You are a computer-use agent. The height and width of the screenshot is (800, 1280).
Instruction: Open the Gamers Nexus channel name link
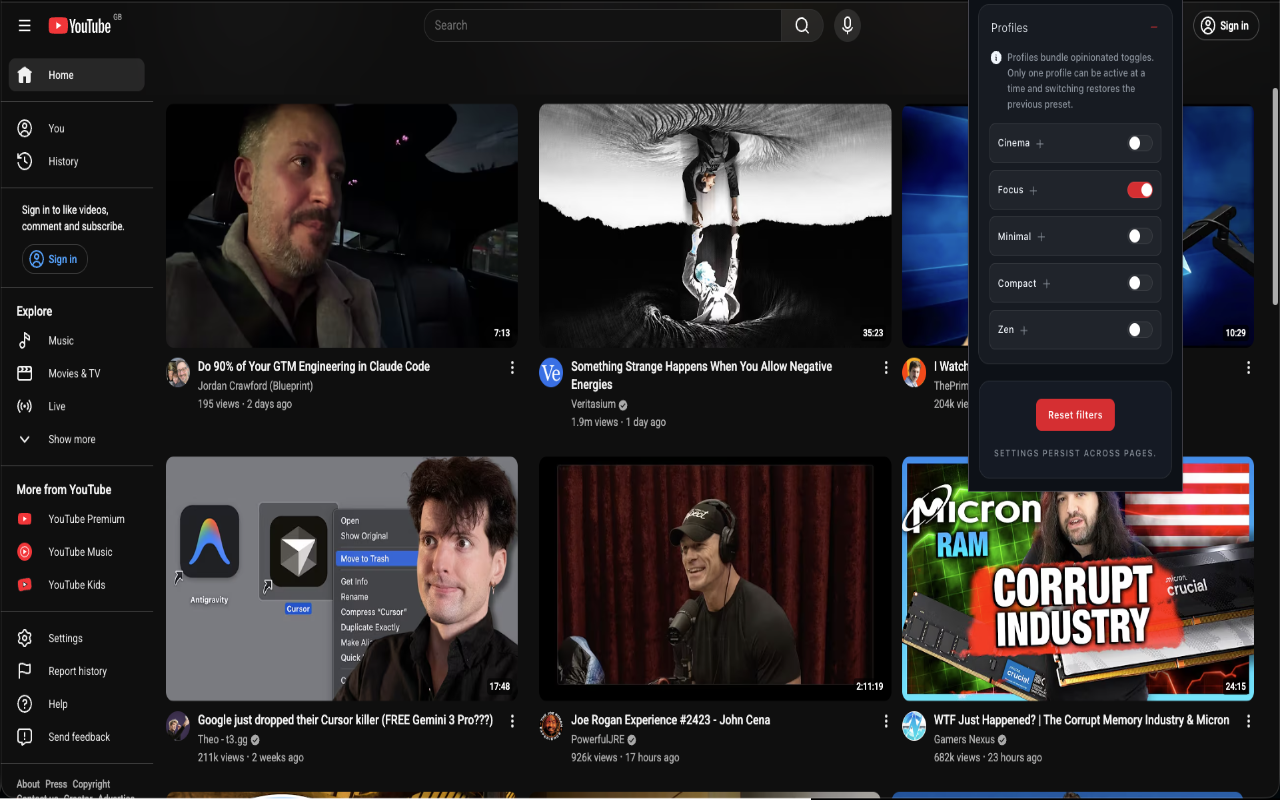click(964, 740)
